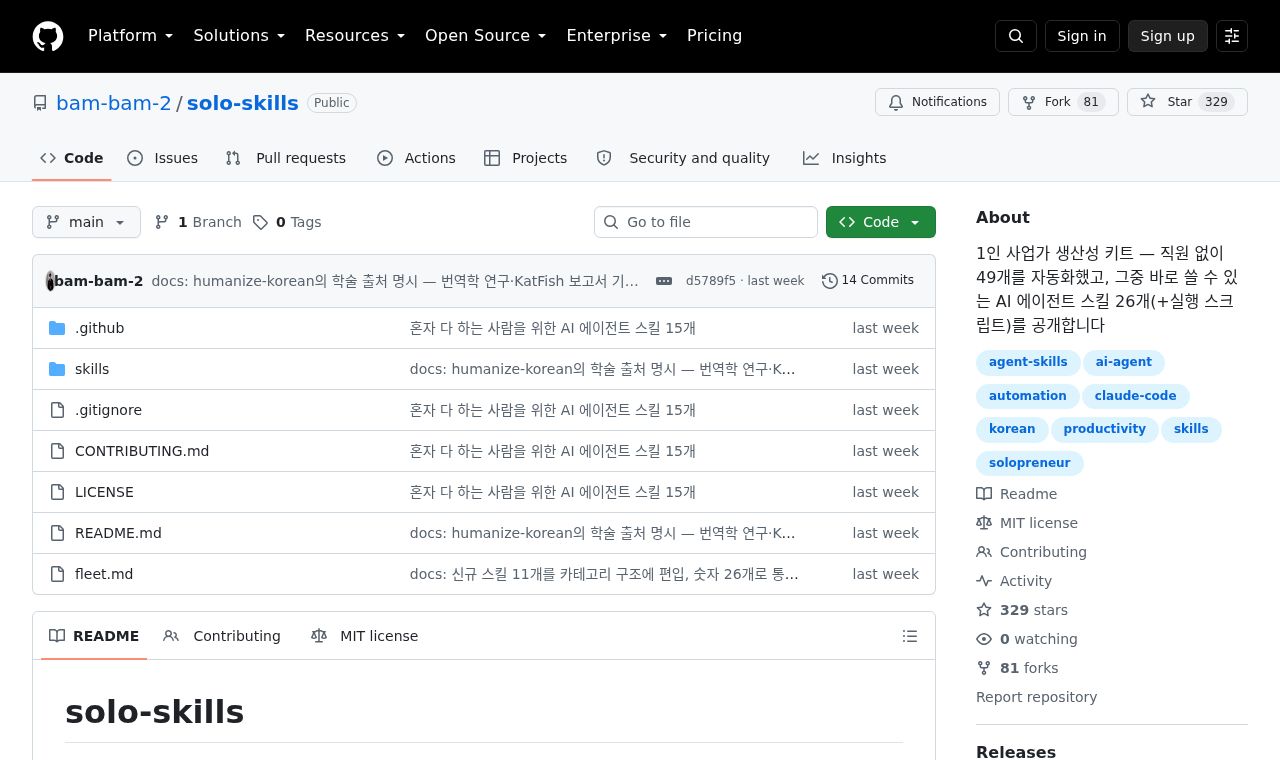The image size is (1280, 760).
Task: Open the Pricing link
Action: click(x=714, y=36)
